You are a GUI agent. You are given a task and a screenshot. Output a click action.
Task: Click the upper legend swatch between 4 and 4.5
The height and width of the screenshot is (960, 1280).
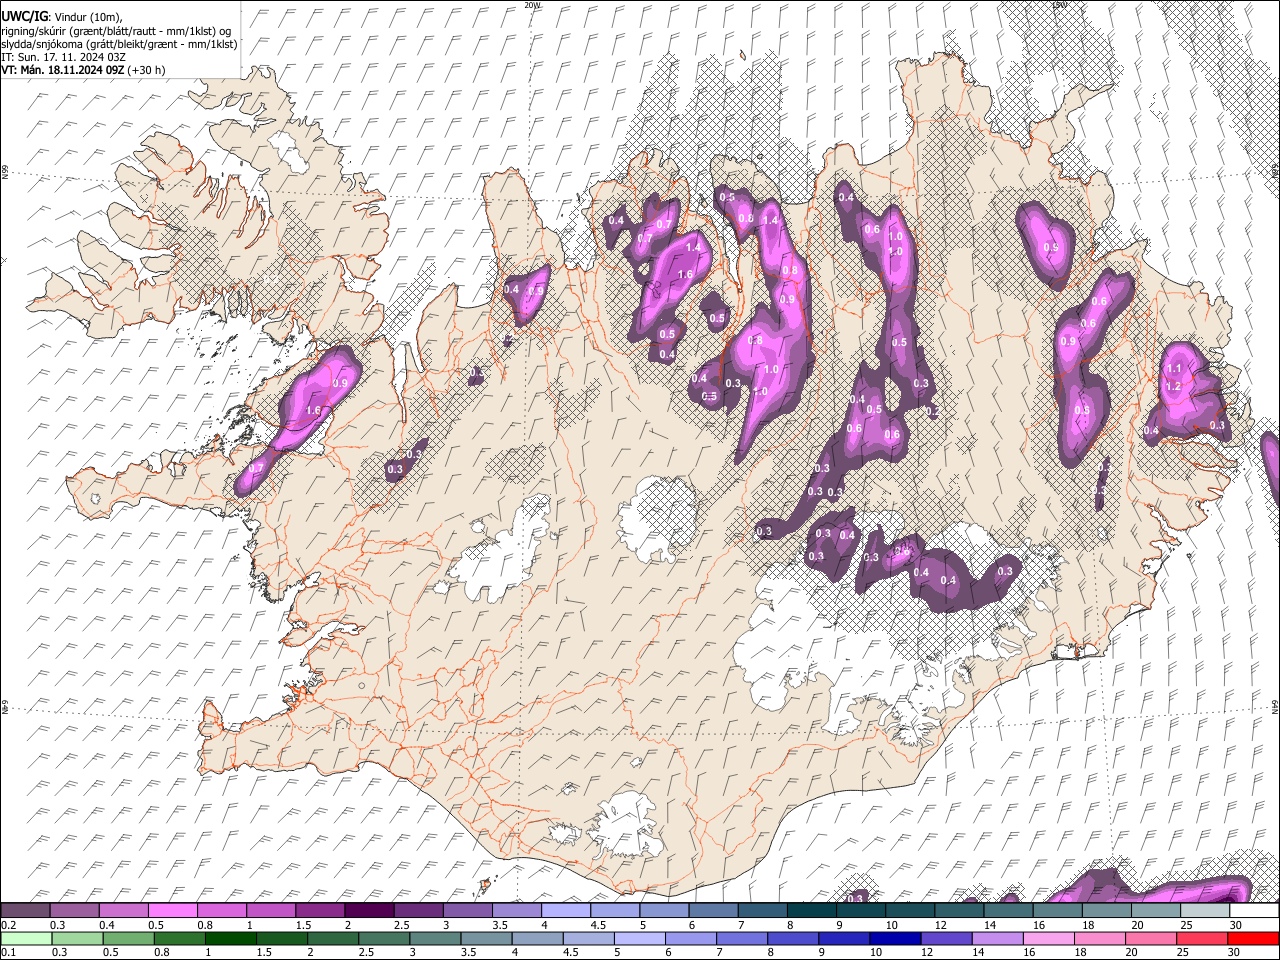click(x=564, y=910)
